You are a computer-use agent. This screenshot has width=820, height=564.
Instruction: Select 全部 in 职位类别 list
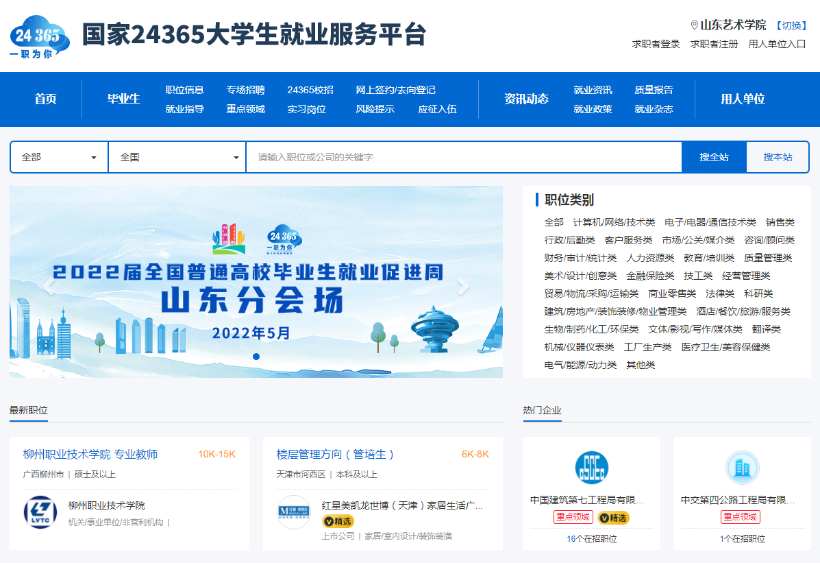click(554, 222)
